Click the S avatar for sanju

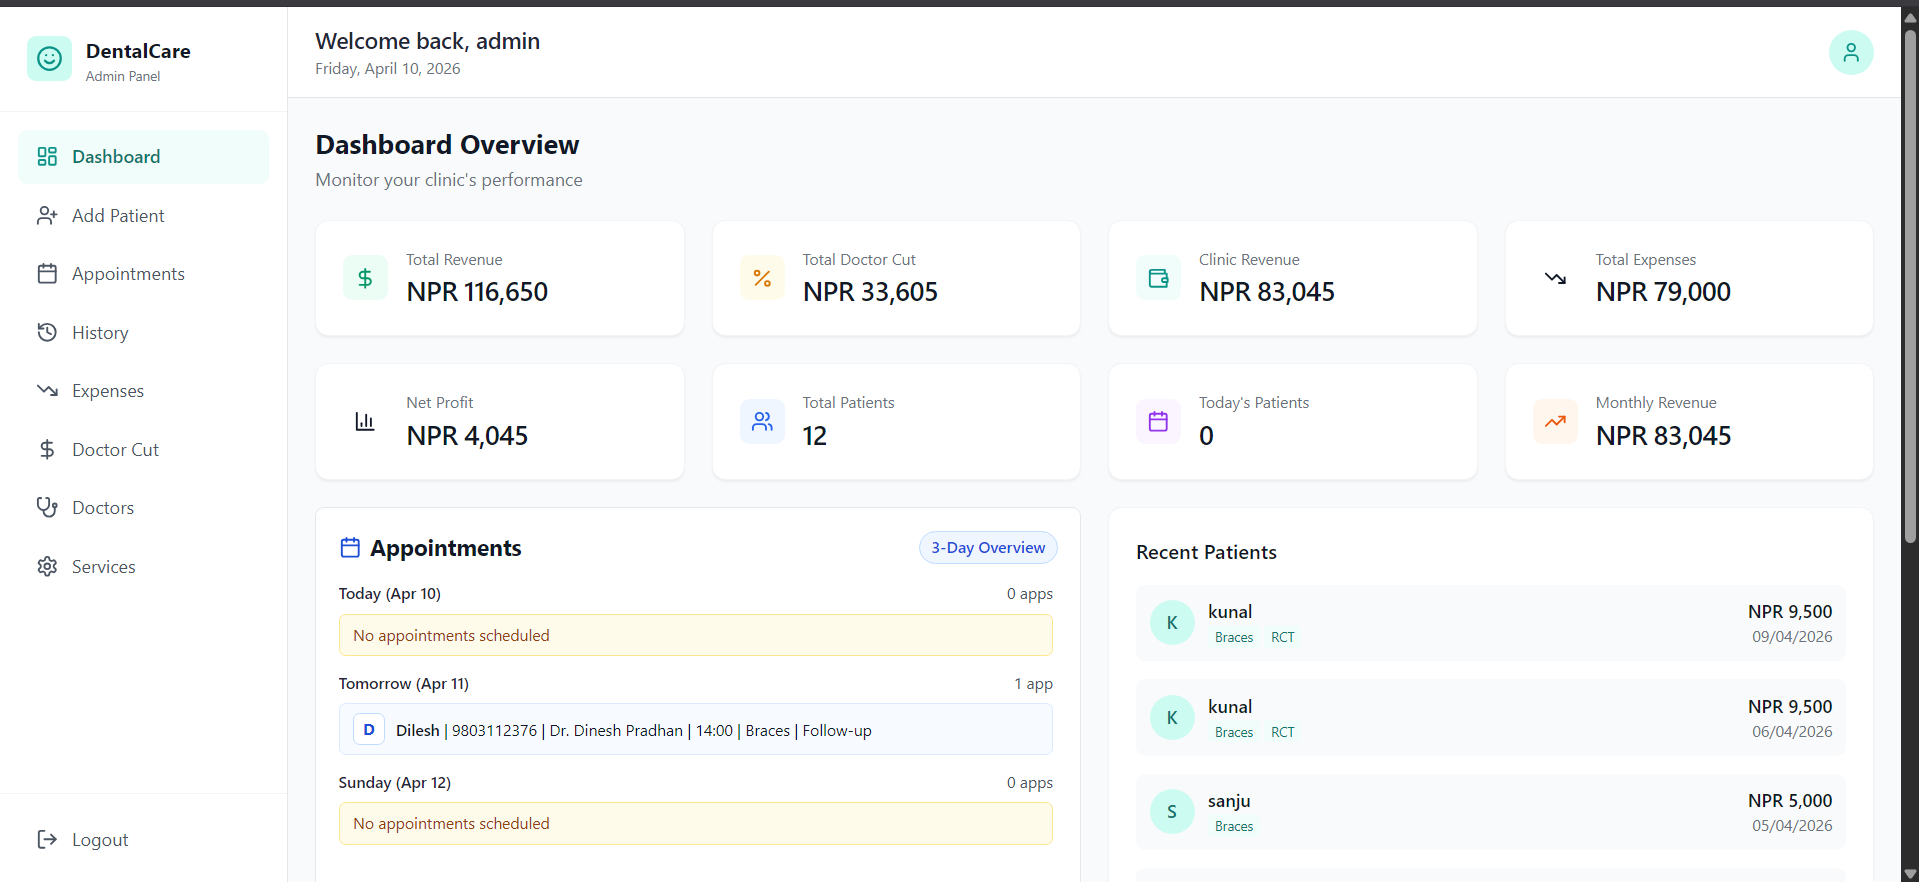point(1172,812)
